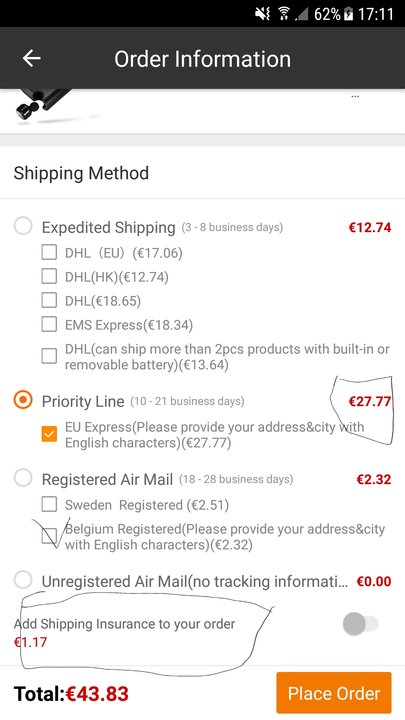The height and width of the screenshot is (720, 405).
Task: Check the DHL (EU) €17.06 checkbox
Action: [x=49, y=252]
